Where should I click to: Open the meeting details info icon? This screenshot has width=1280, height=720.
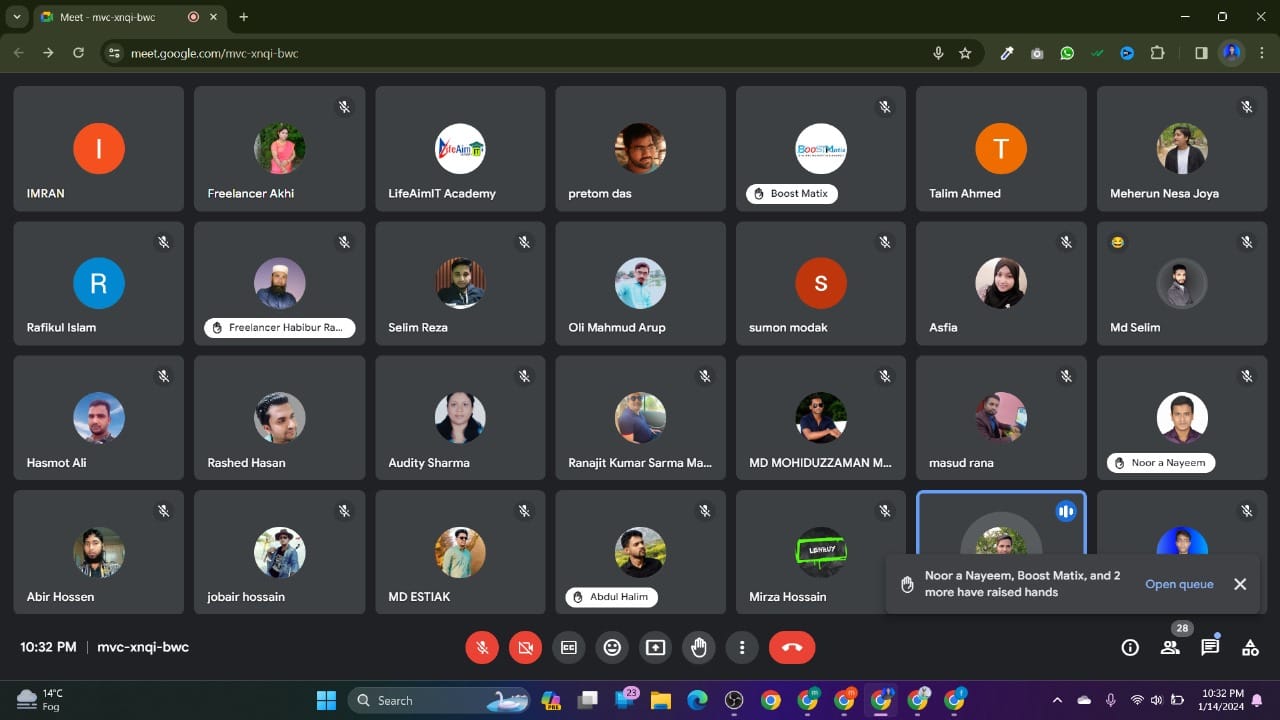point(1130,648)
